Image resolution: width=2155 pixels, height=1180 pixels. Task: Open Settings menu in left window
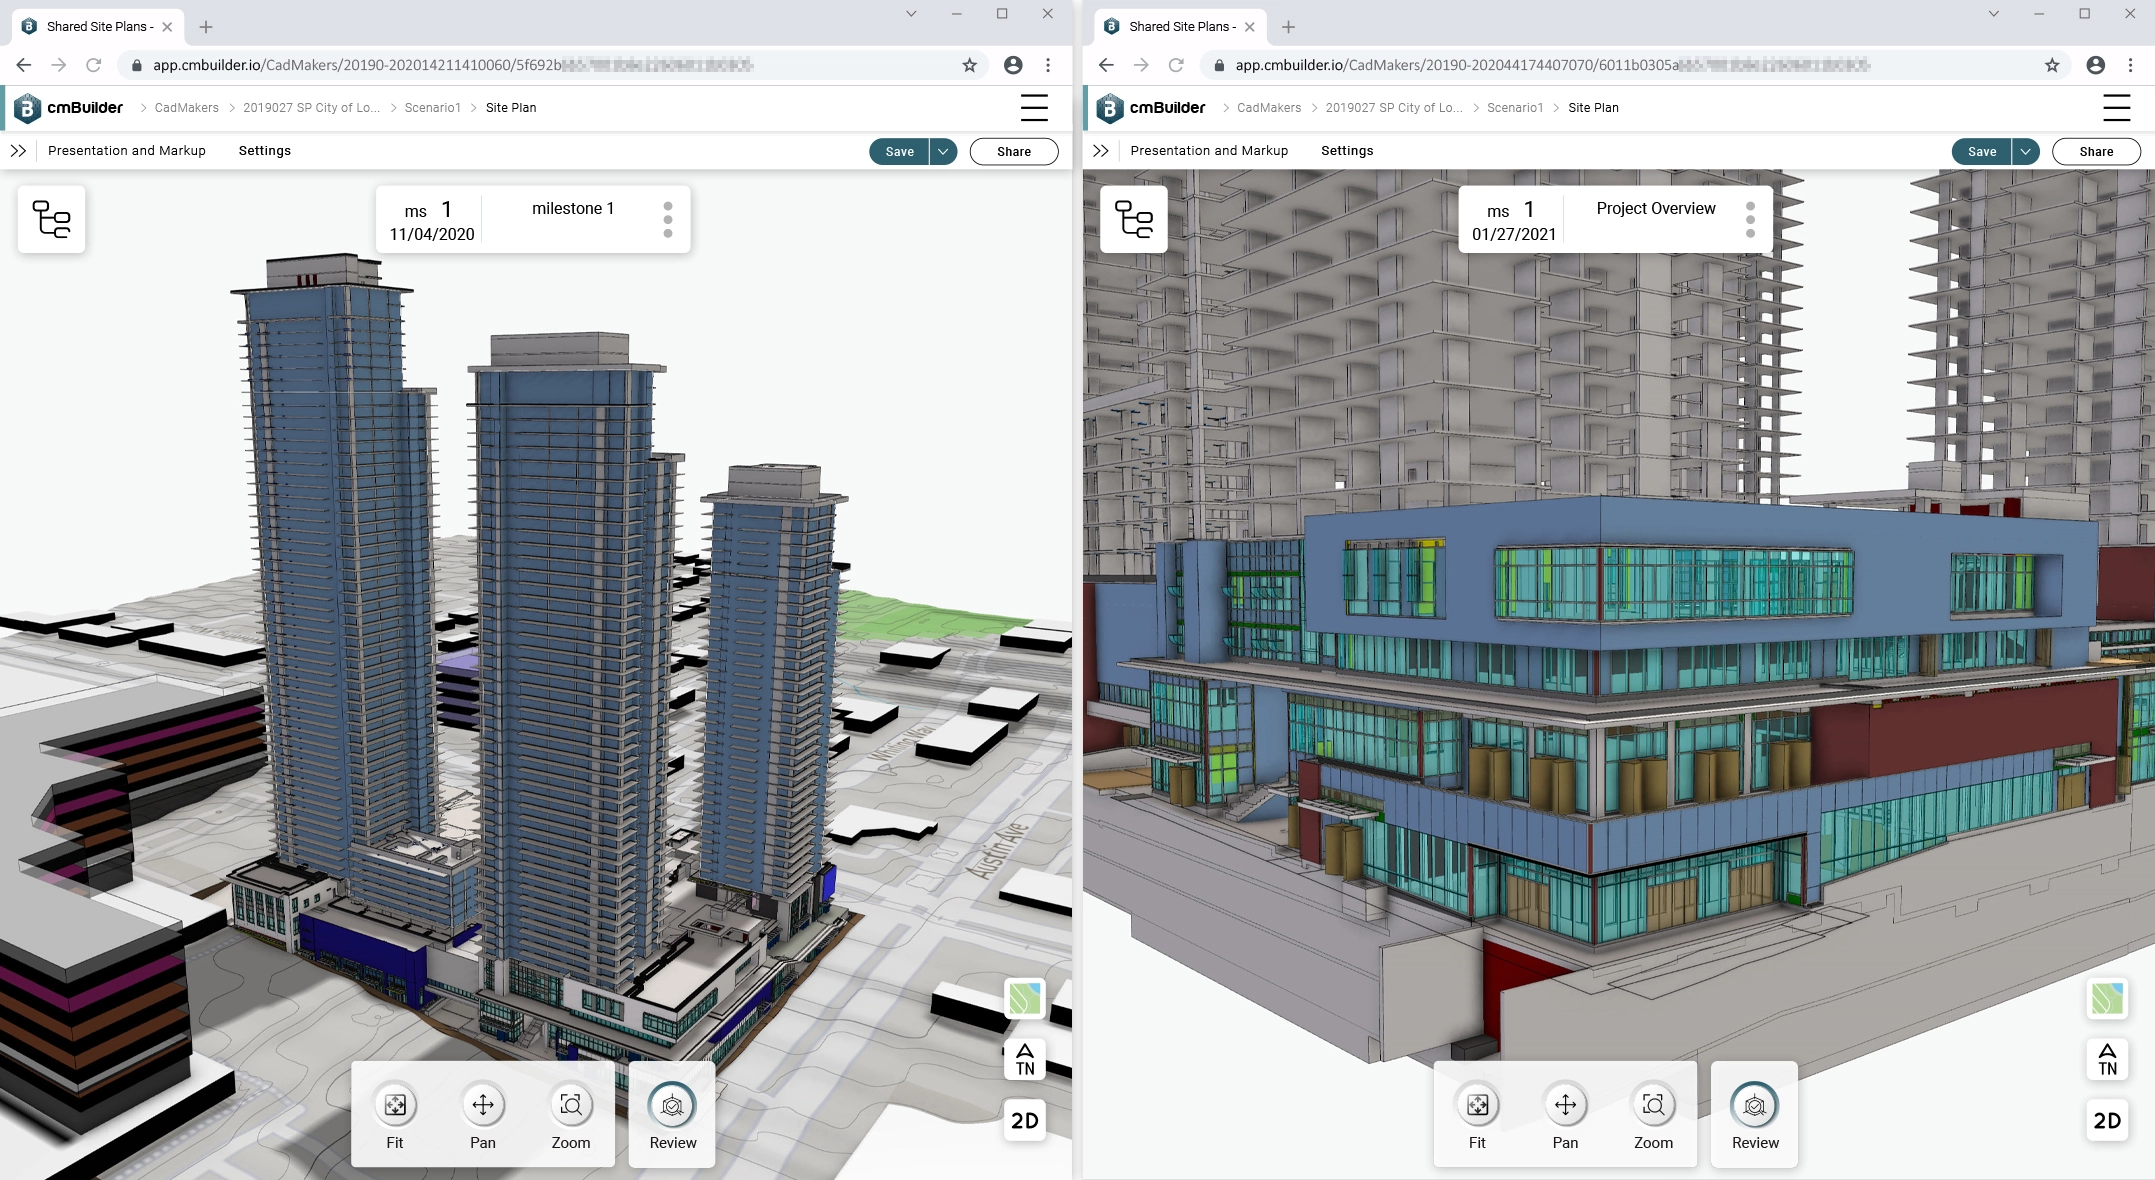coord(265,151)
